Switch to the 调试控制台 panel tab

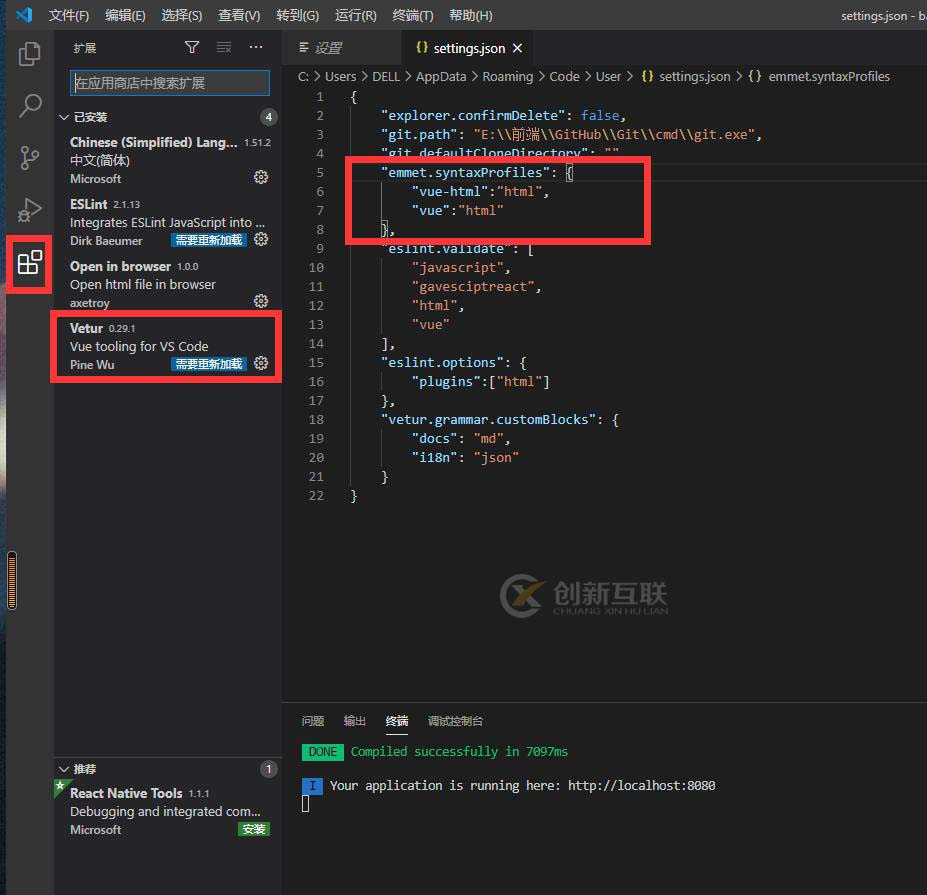(x=455, y=721)
